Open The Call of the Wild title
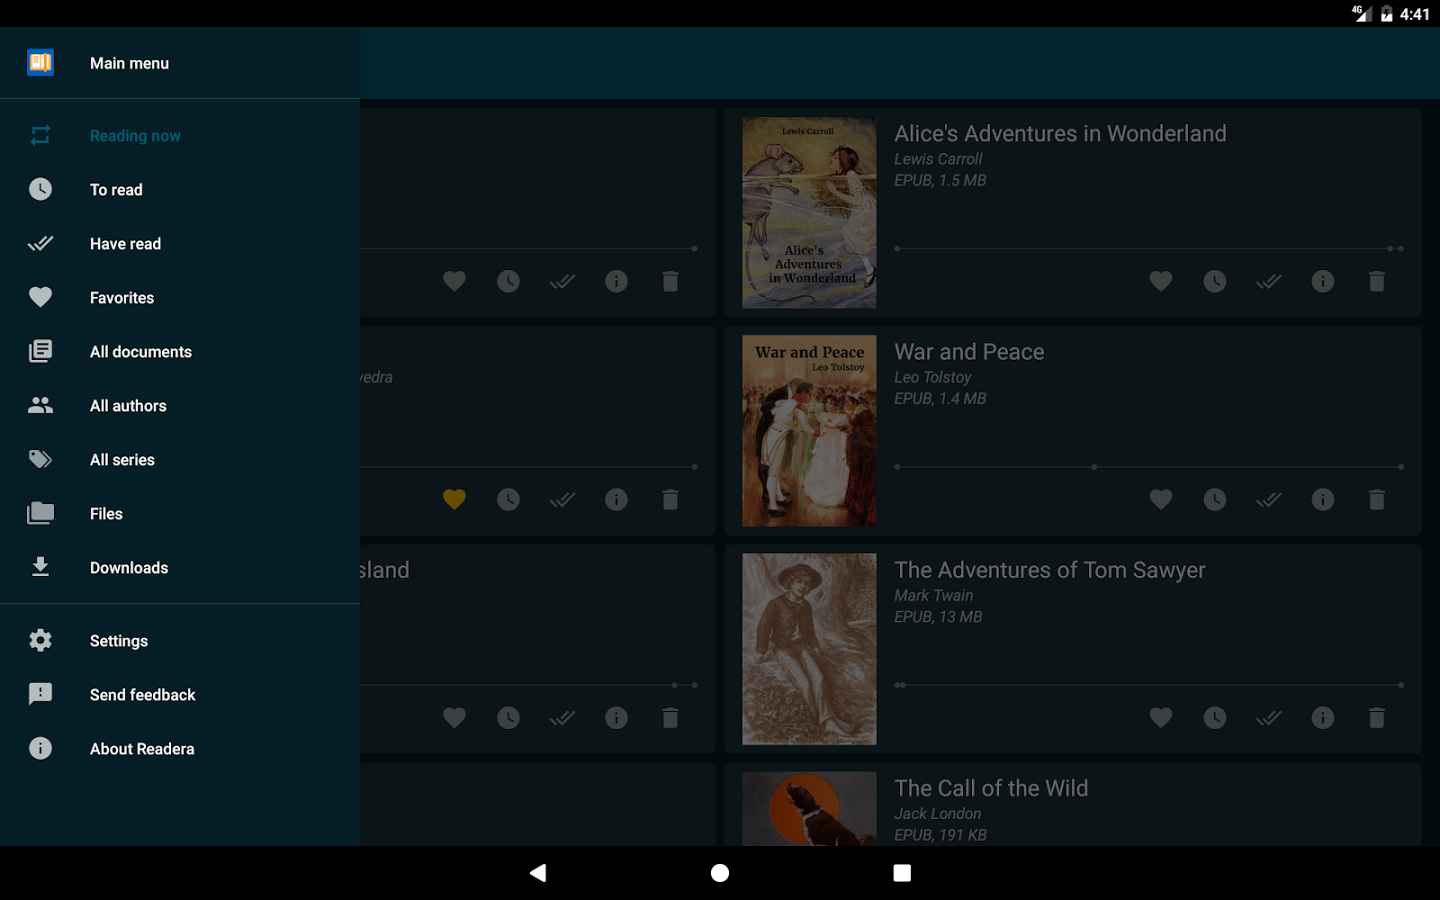 point(991,788)
